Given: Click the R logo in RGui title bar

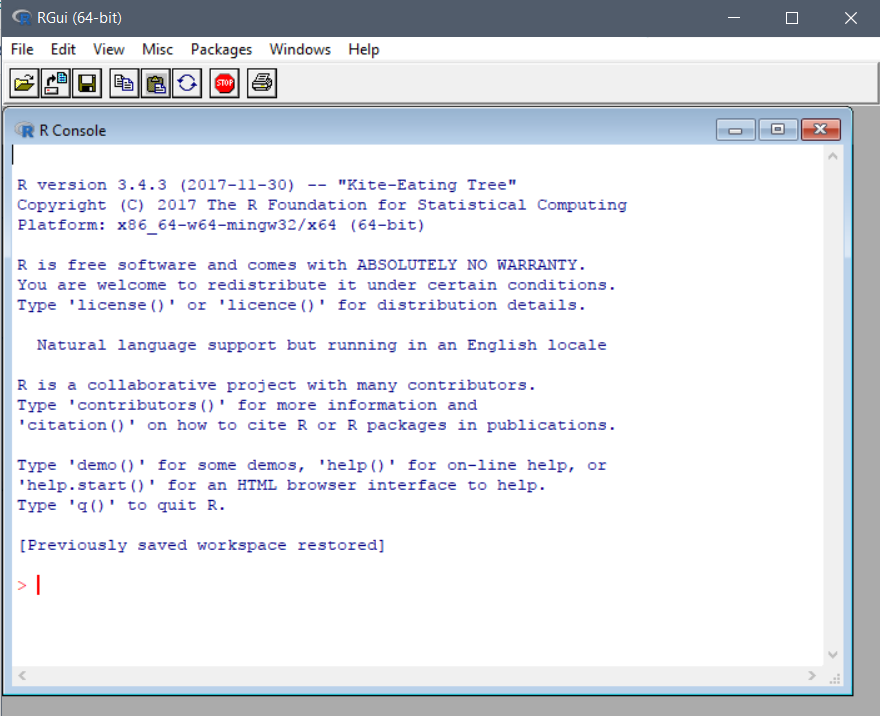Looking at the screenshot, I should tap(22, 18).
